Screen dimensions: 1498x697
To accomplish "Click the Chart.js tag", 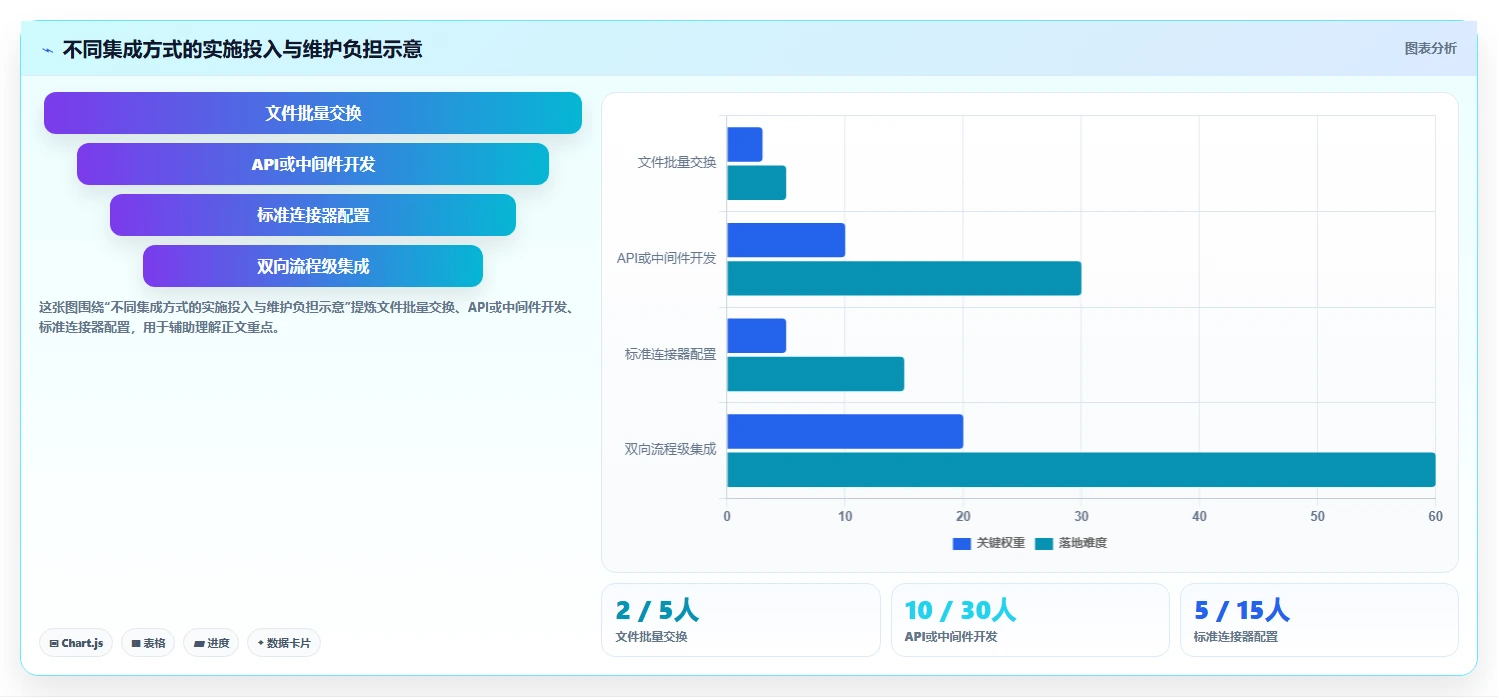I will click(x=76, y=643).
